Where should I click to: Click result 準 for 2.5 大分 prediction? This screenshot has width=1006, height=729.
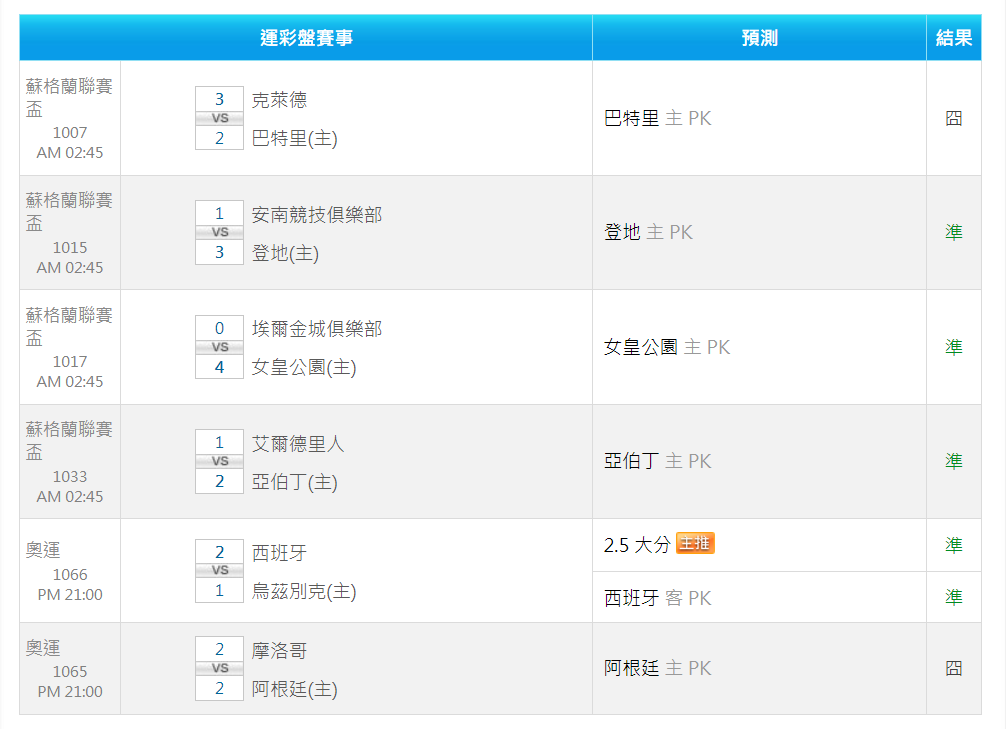pos(953,545)
